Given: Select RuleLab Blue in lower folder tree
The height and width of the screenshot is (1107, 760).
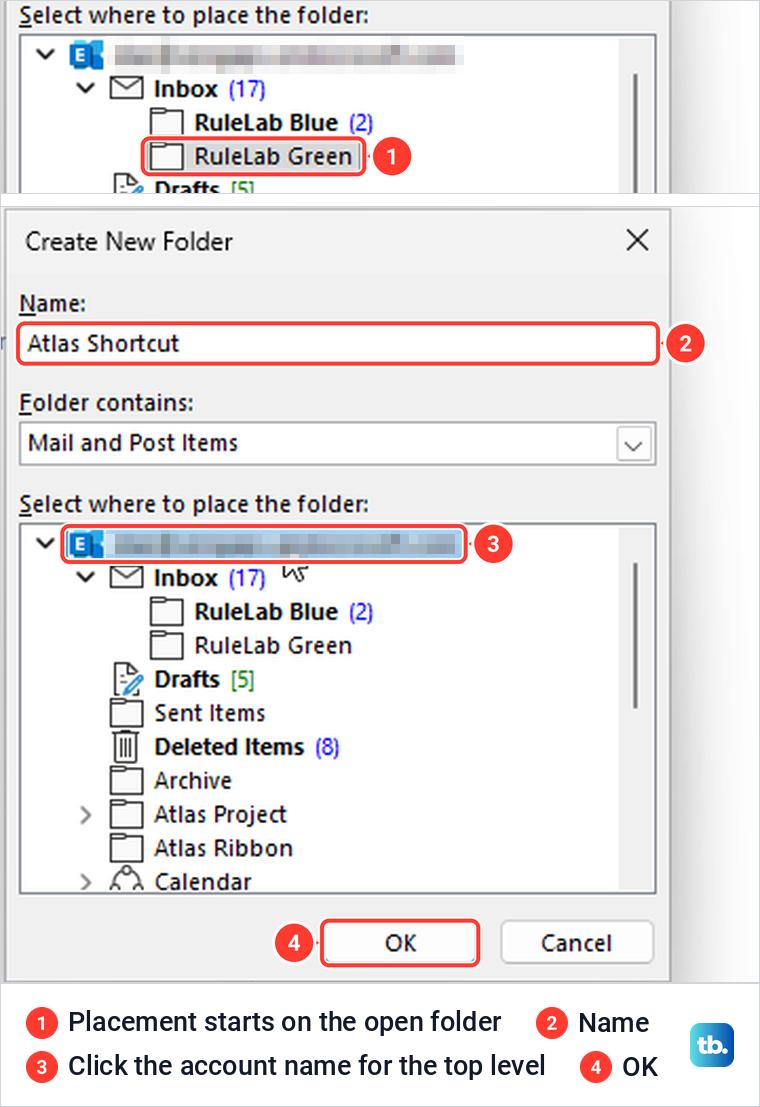Looking at the screenshot, I should 283,611.
